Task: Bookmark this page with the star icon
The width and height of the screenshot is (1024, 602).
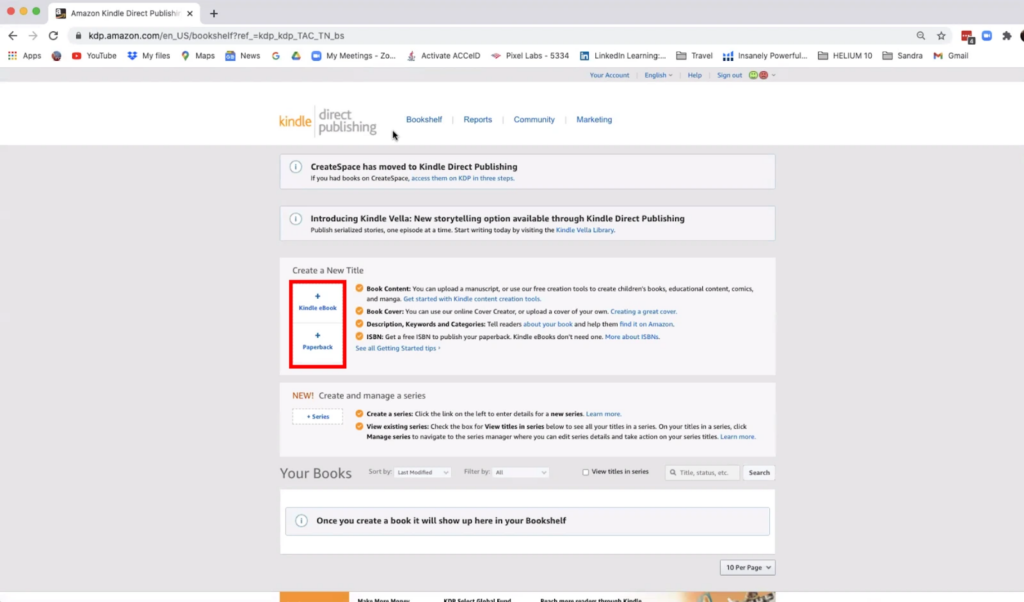Action: tap(941, 36)
